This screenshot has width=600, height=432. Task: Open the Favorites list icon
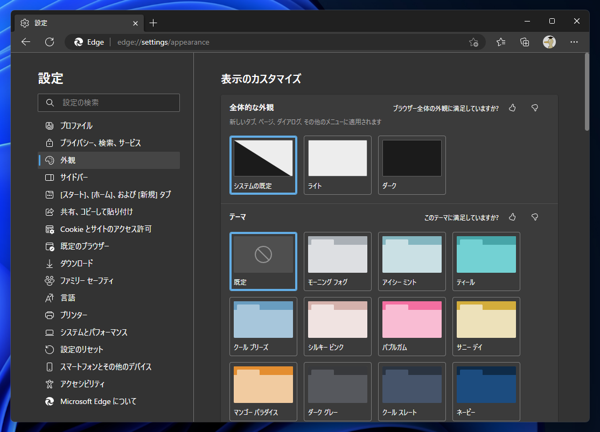click(x=501, y=42)
